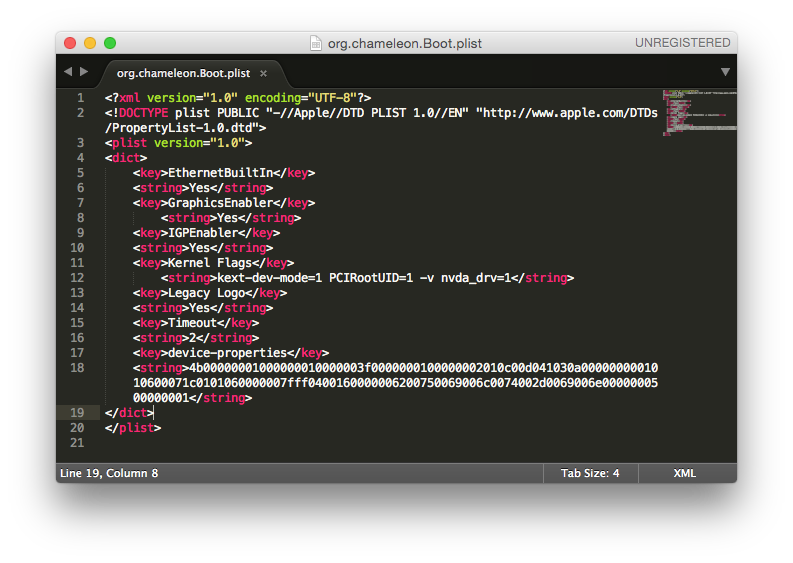Open the Tab Size: 4 selector
The height and width of the screenshot is (563, 793).
(x=590, y=473)
